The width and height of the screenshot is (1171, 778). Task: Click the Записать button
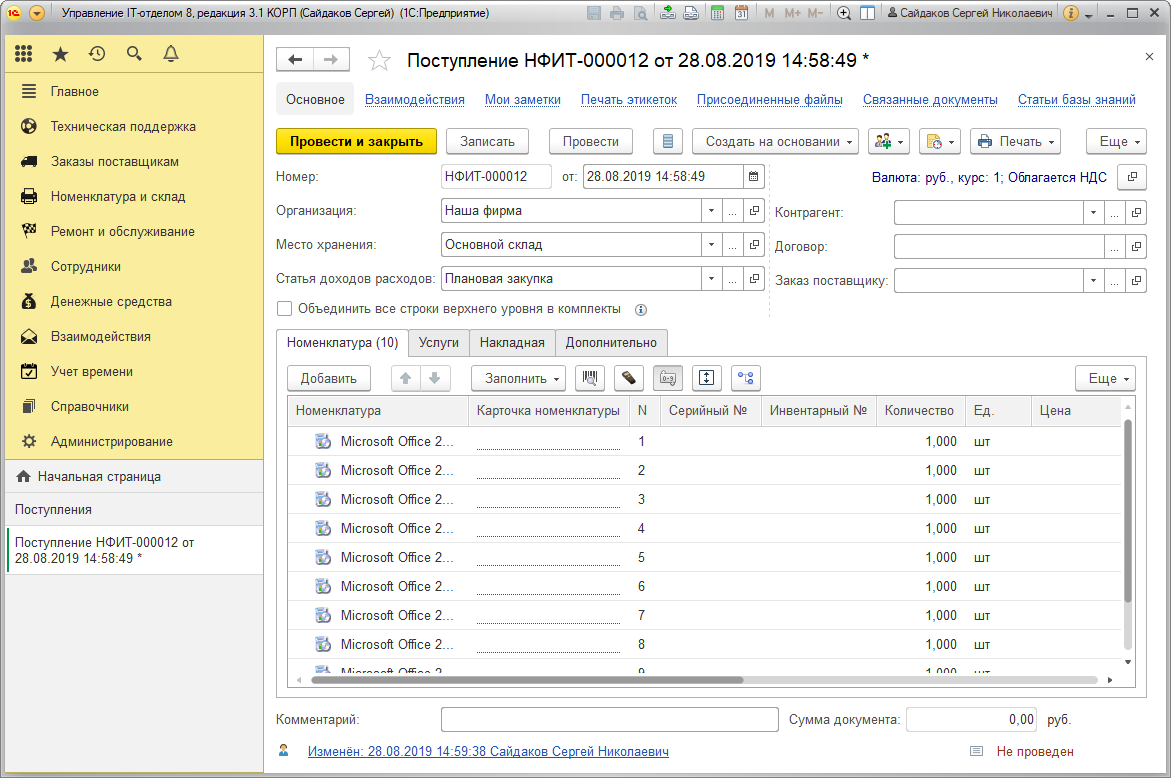point(488,142)
